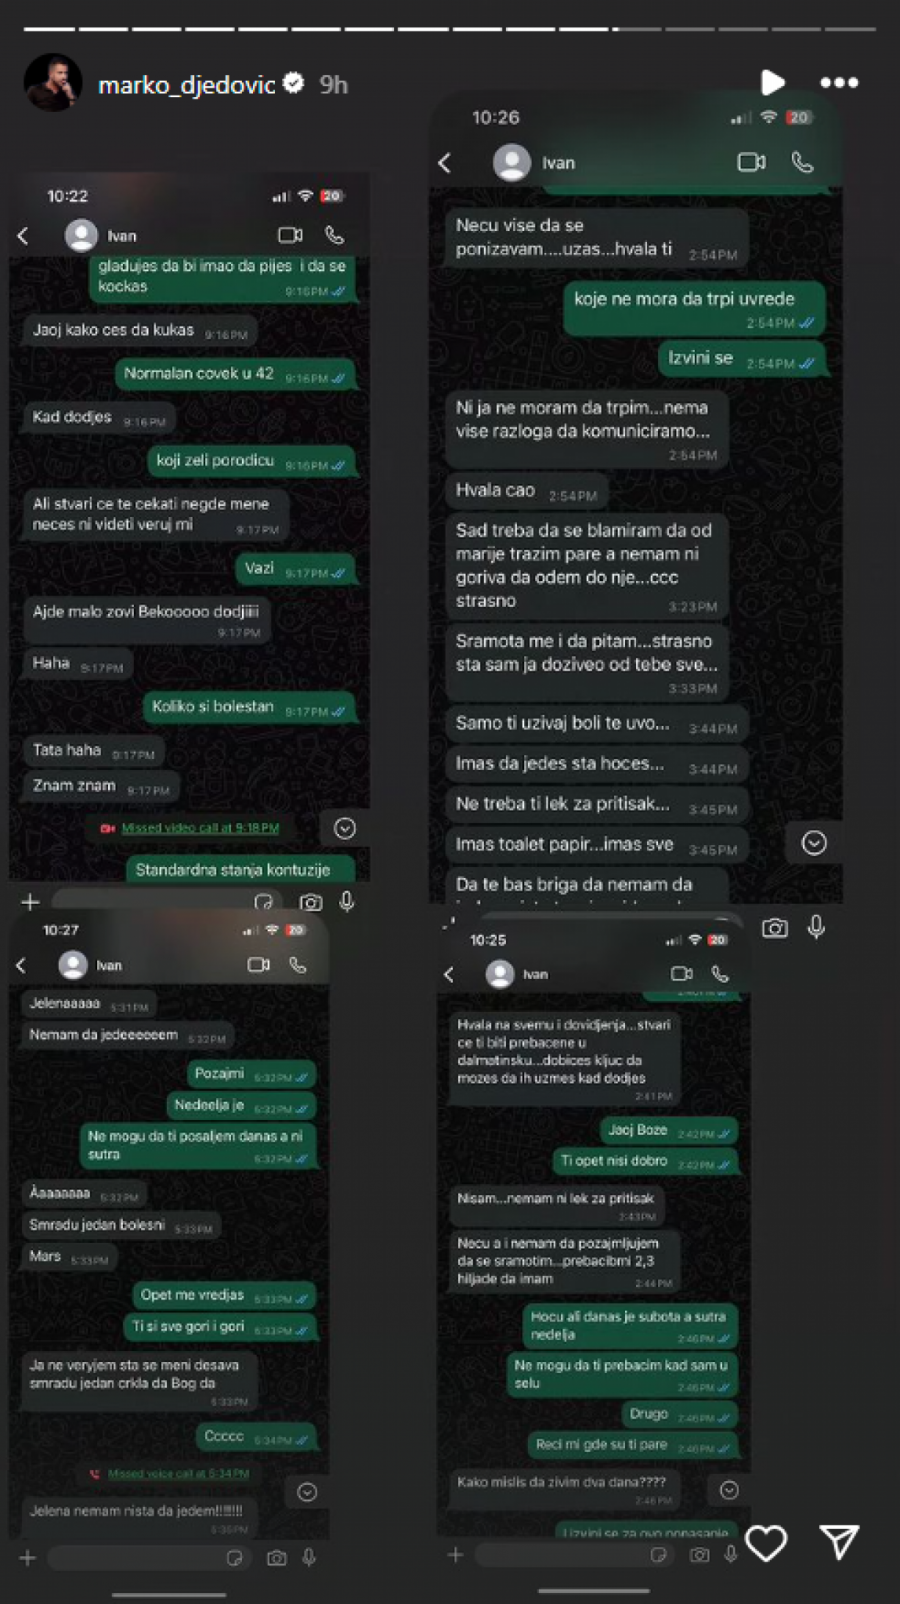Tap the story progress bar at top
This screenshot has height=1604, width=900.
click(450, 29)
